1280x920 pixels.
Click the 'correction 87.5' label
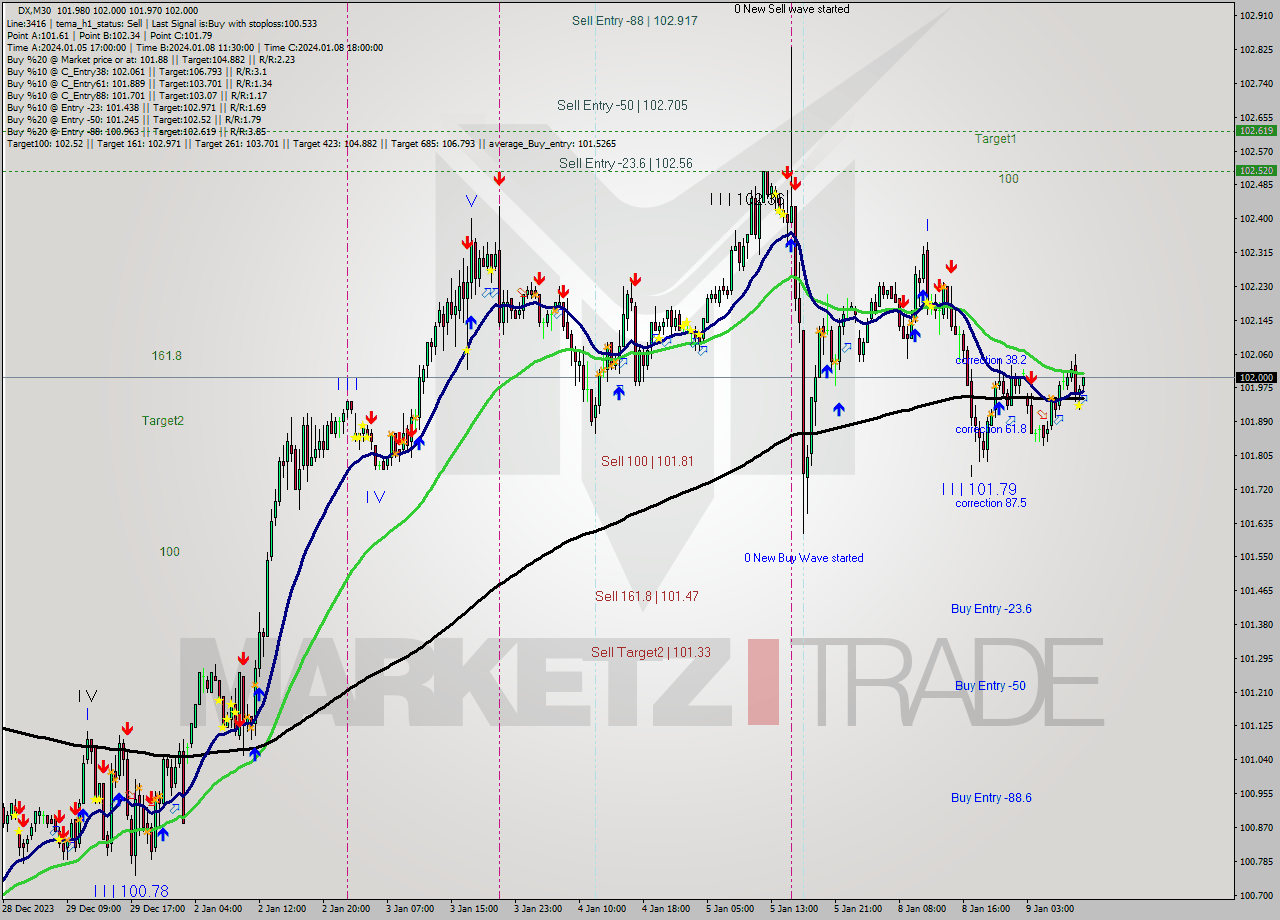(x=991, y=503)
